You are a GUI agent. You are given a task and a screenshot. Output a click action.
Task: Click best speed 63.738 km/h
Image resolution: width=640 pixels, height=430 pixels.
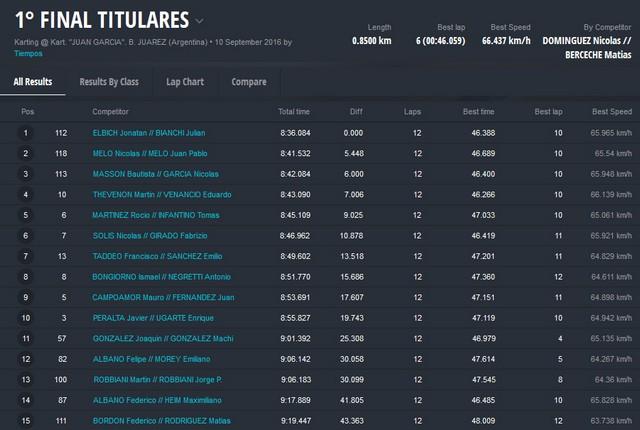pyautogui.click(x=611, y=421)
